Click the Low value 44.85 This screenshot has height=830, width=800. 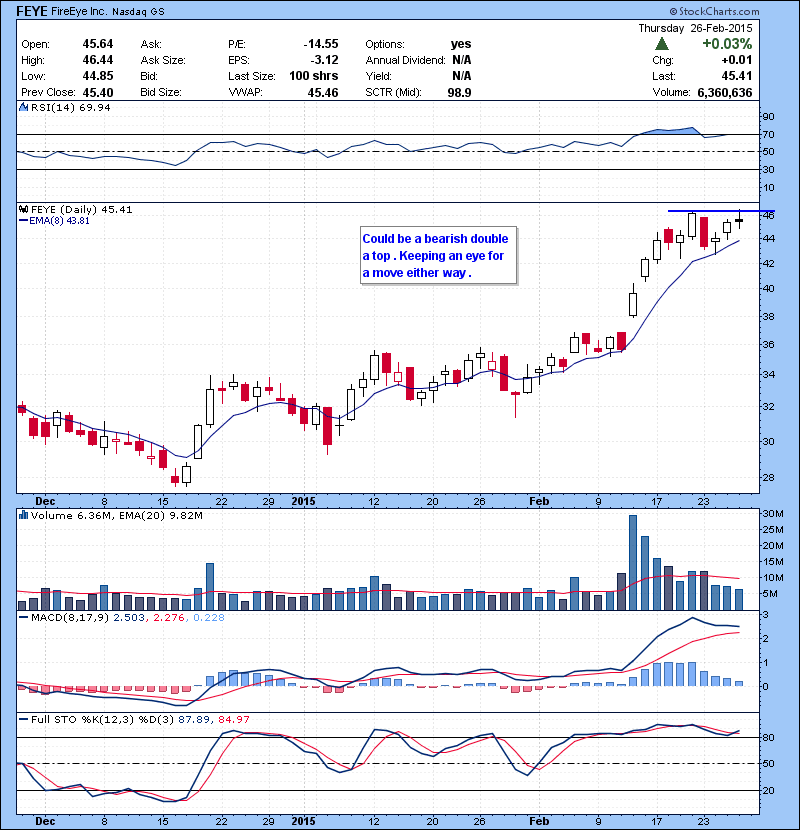click(x=98, y=76)
